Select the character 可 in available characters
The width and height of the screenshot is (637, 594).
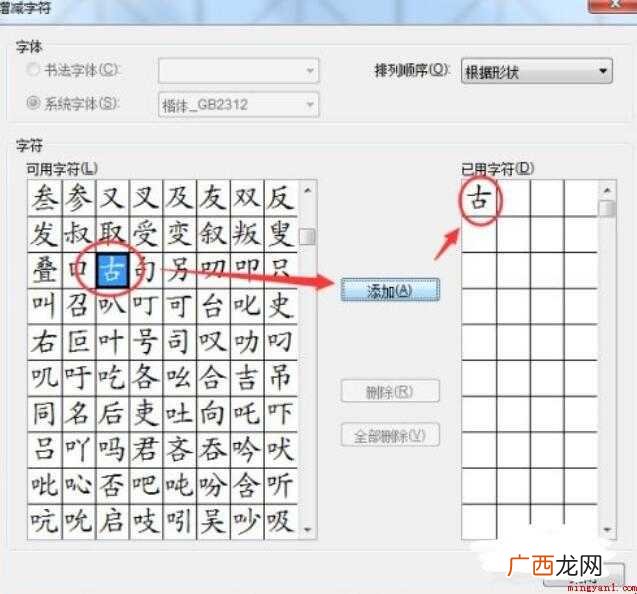point(180,306)
